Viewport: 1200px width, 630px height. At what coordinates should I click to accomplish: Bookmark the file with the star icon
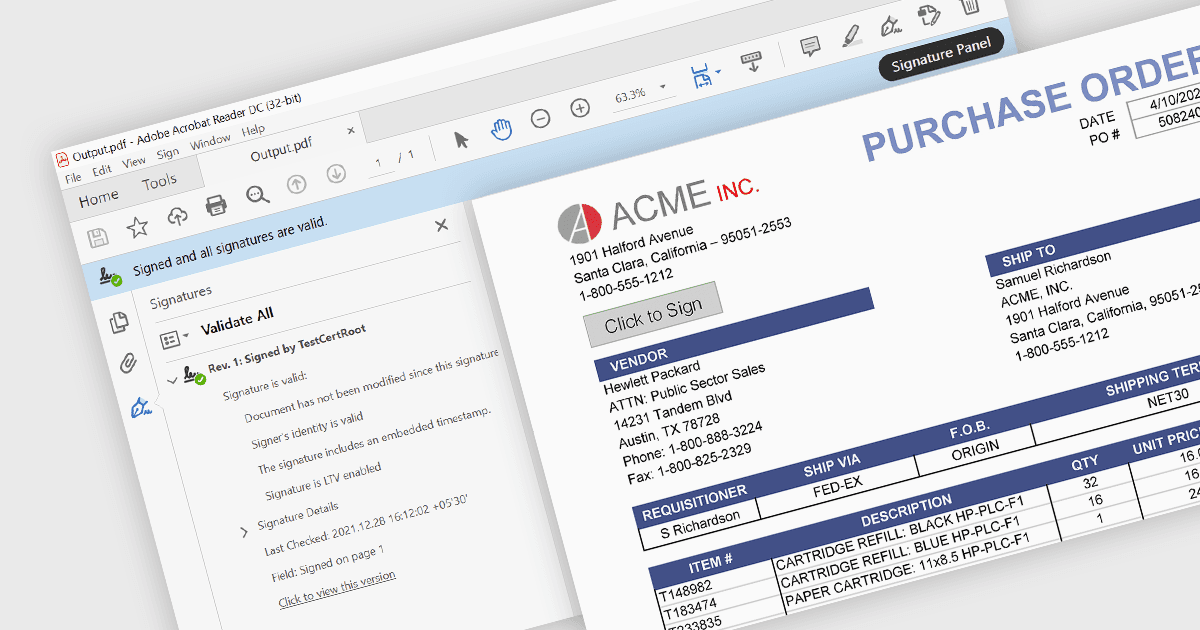pyautogui.click(x=137, y=228)
